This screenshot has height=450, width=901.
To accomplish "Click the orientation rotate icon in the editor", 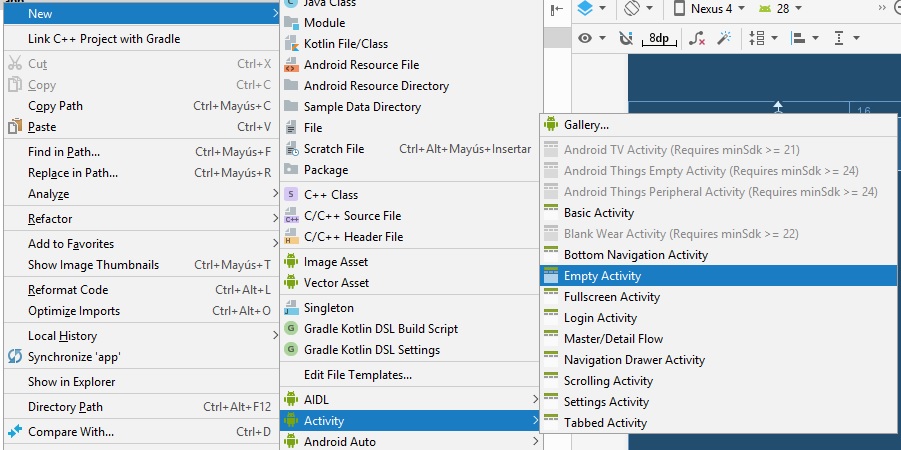I will click(x=639, y=9).
